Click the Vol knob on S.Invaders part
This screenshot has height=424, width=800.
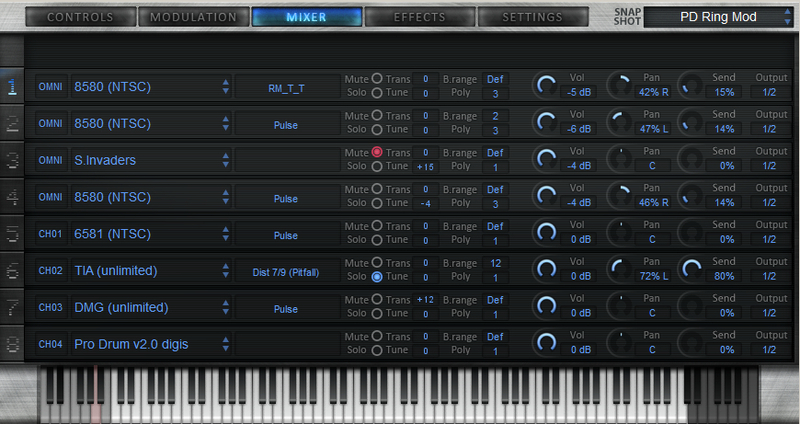tap(545, 159)
